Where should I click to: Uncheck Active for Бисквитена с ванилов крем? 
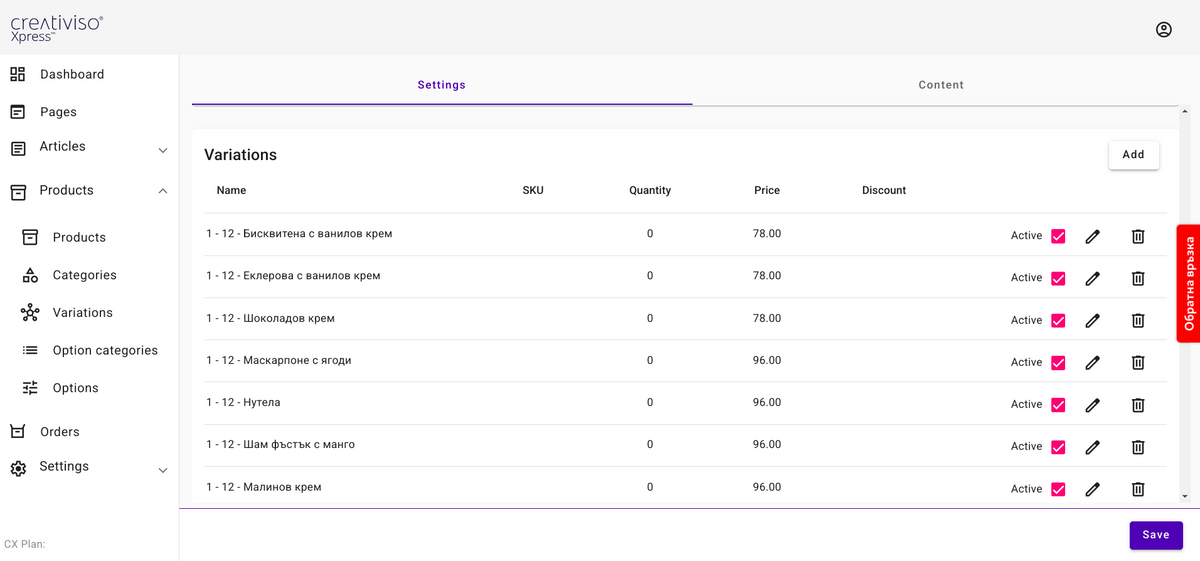[1058, 236]
